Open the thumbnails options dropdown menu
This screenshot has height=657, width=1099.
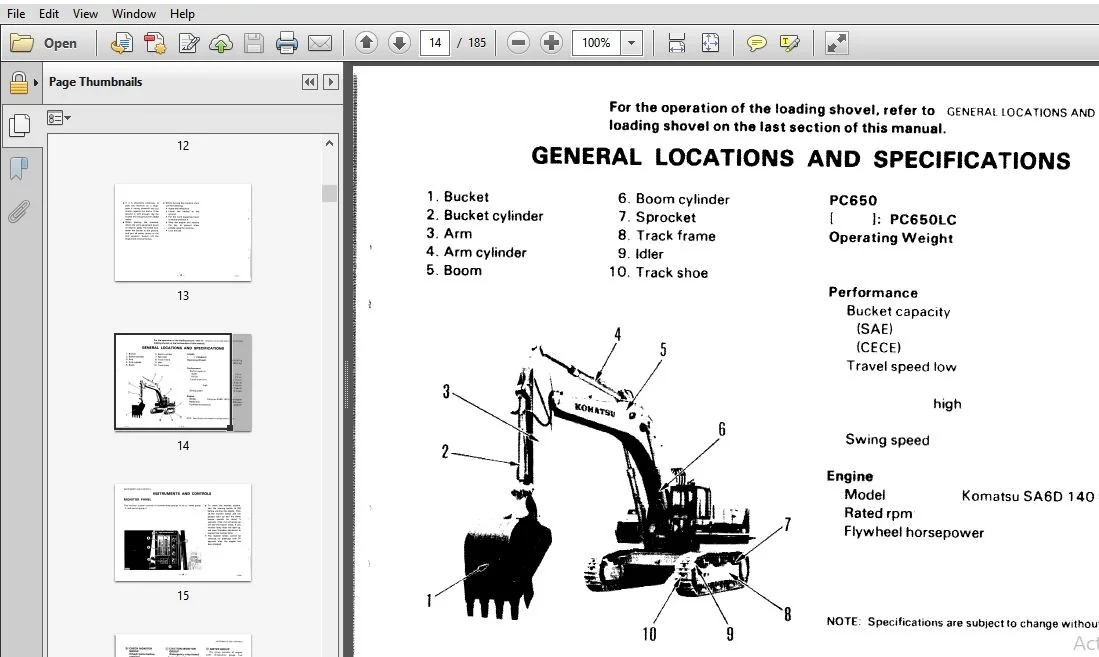(x=59, y=118)
